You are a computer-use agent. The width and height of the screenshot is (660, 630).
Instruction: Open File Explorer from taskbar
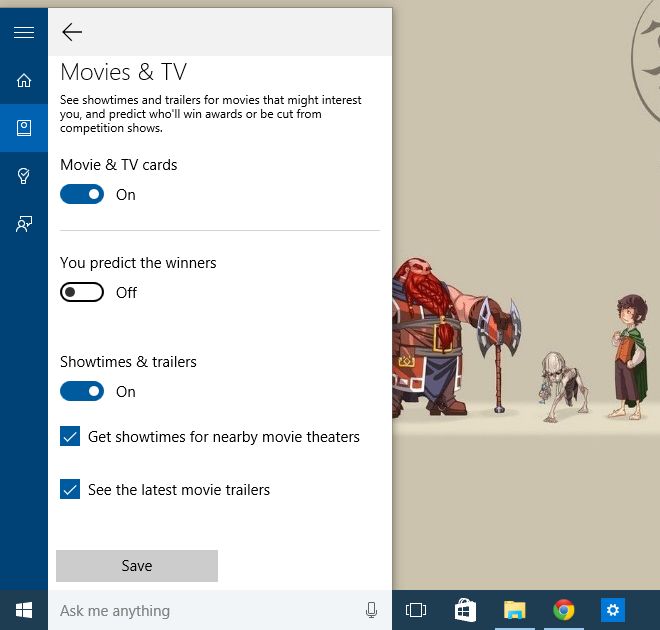point(514,610)
